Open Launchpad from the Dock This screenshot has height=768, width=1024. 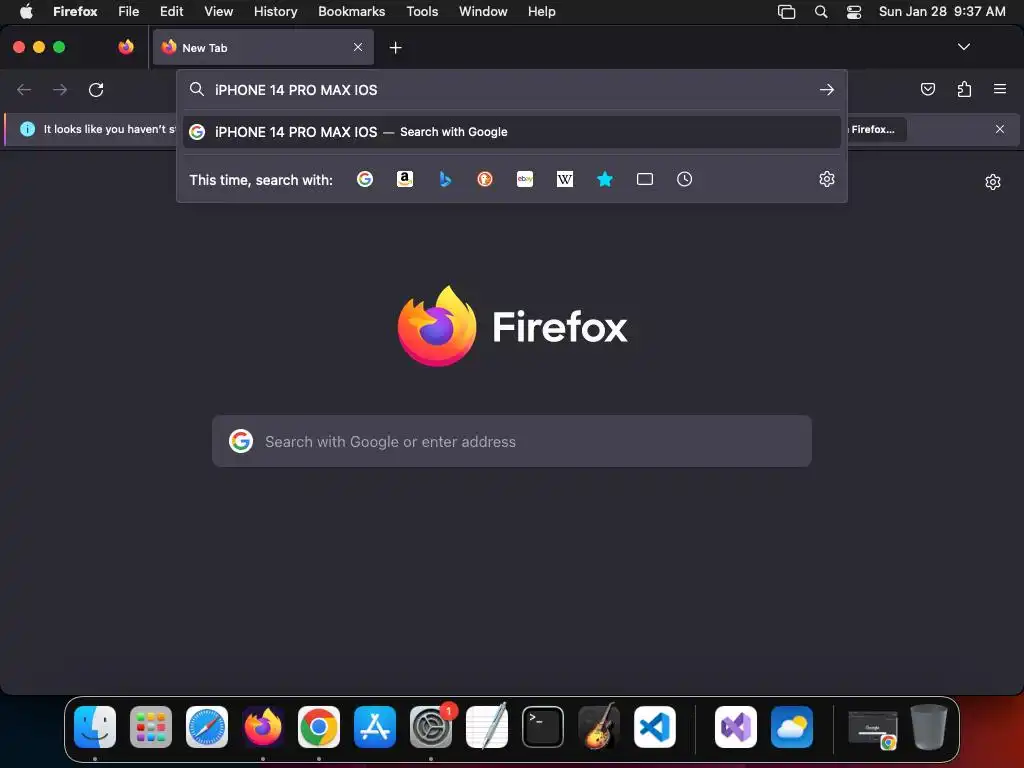(x=151, y=727)
